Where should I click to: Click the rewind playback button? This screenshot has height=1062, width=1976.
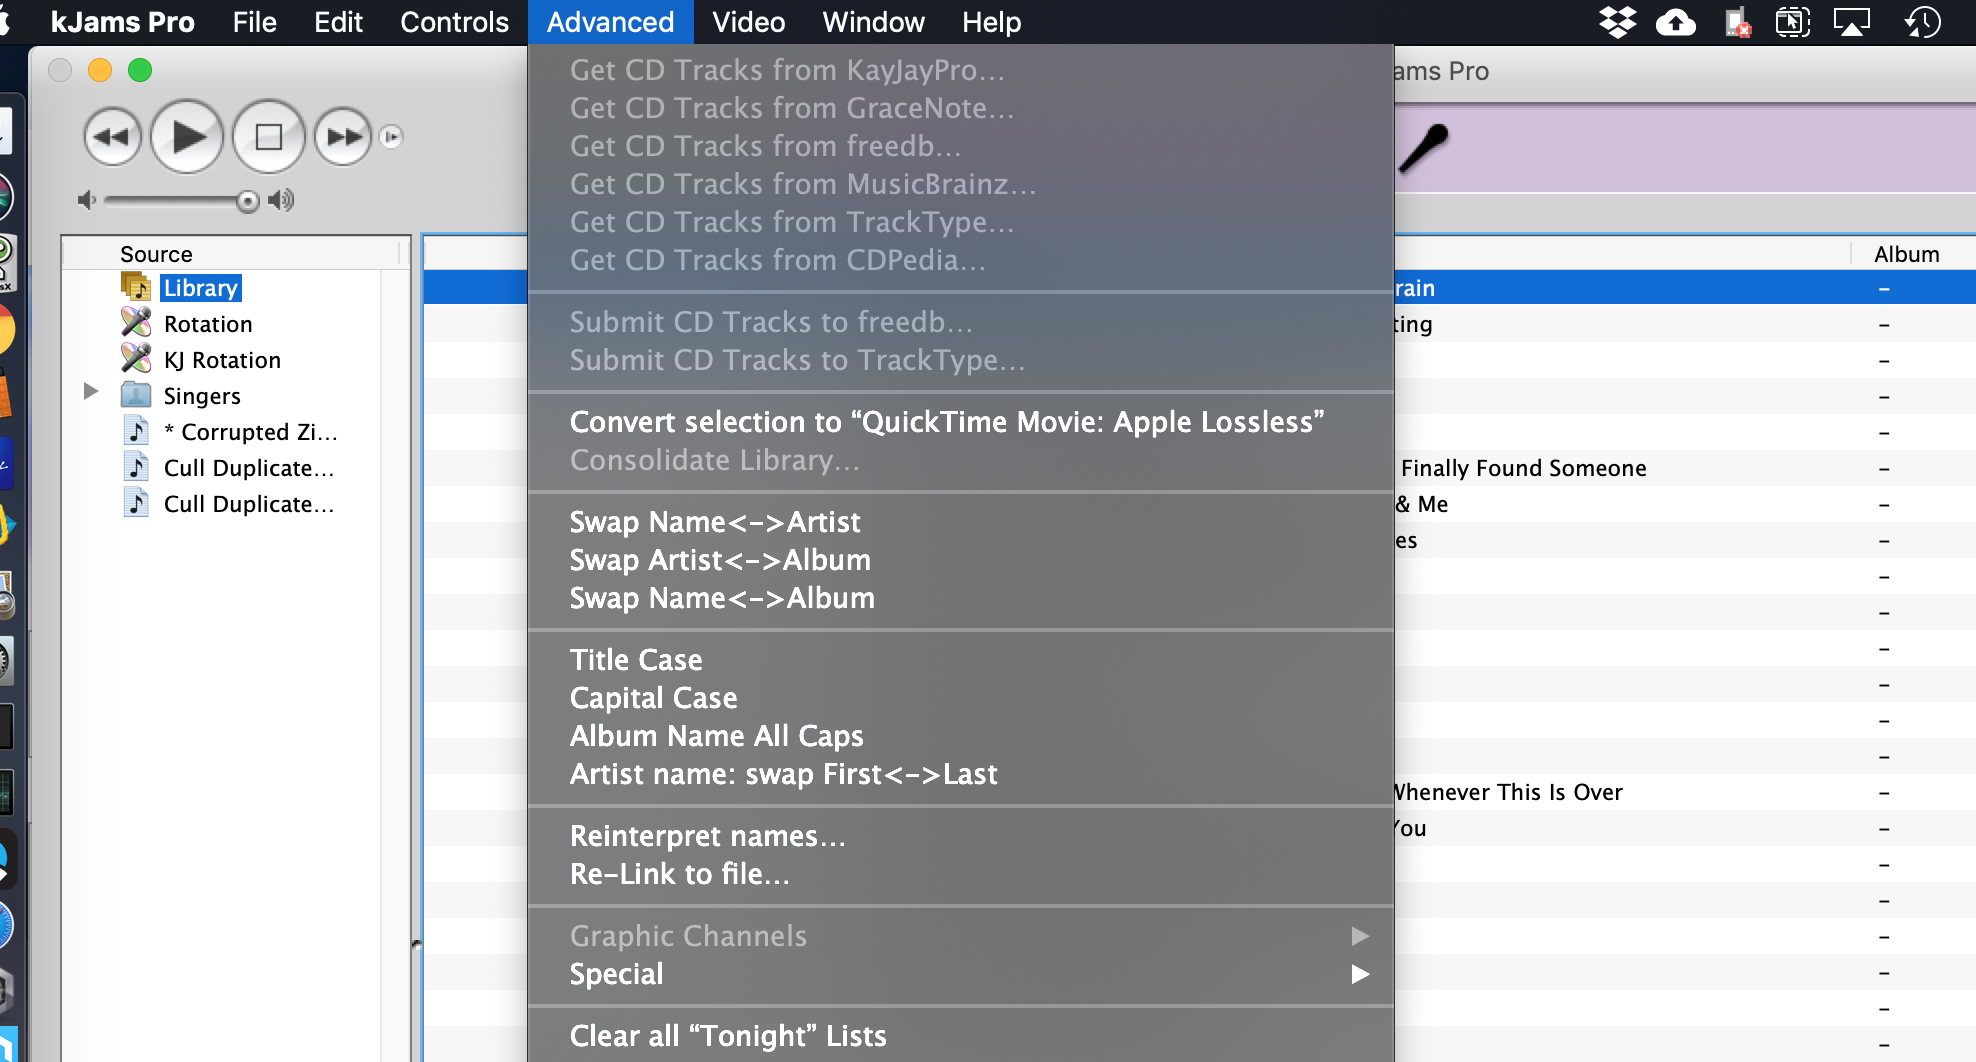[x=112, y=137]
